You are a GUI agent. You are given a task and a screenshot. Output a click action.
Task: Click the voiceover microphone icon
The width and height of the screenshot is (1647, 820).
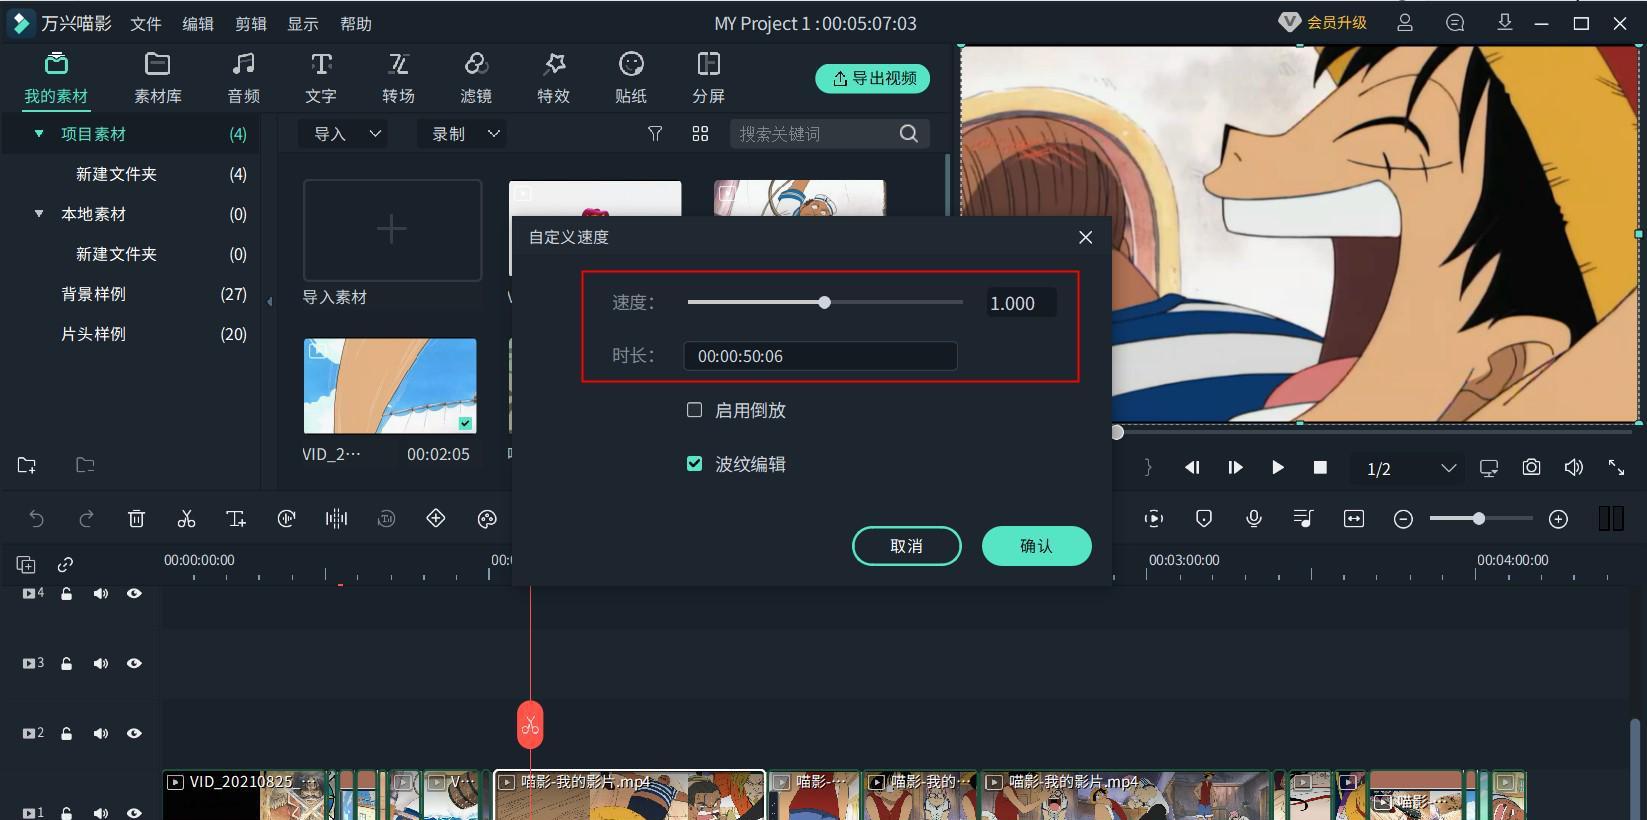1254,518
